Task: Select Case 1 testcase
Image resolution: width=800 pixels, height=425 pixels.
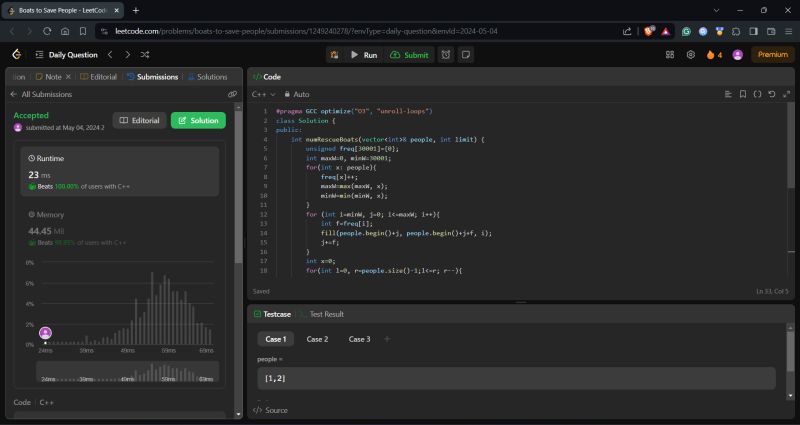Action: click(276, 339)
